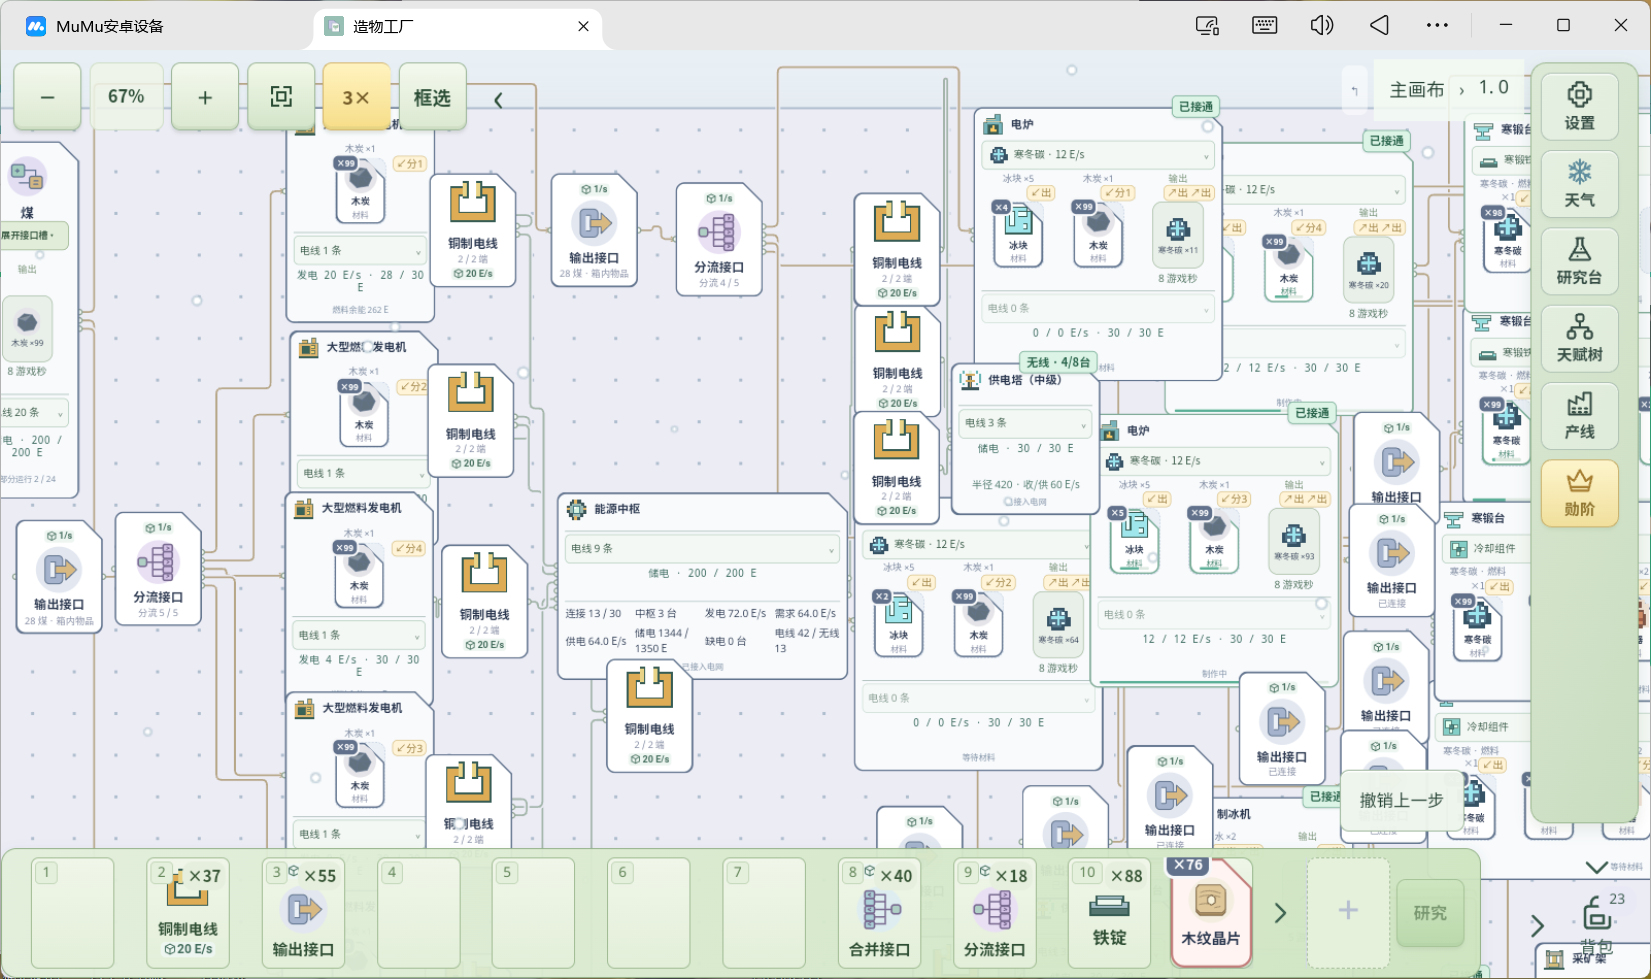Open the 电线 3 条 dropdown in 供电塔
1651x979 pixels.
[x=1024, y=423]
